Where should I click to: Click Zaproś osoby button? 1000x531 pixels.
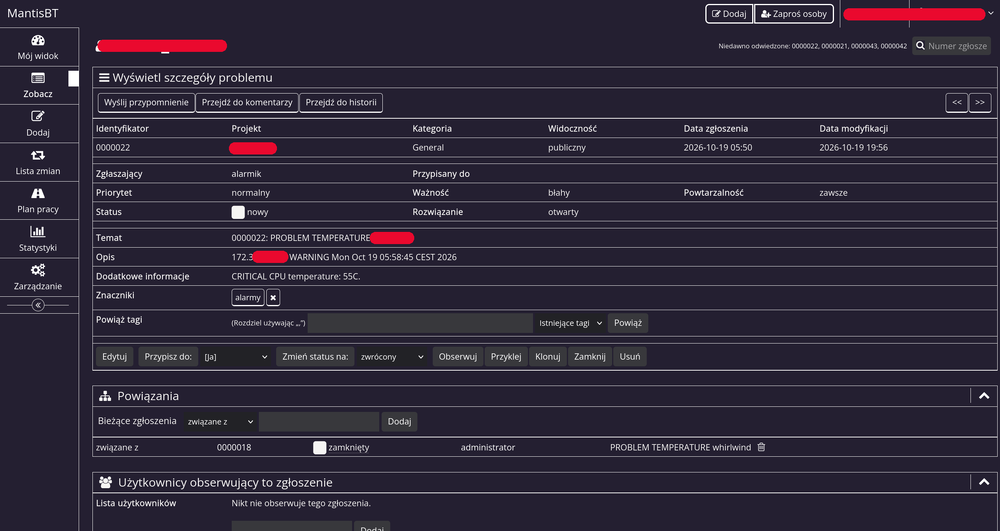pos(793,14)
